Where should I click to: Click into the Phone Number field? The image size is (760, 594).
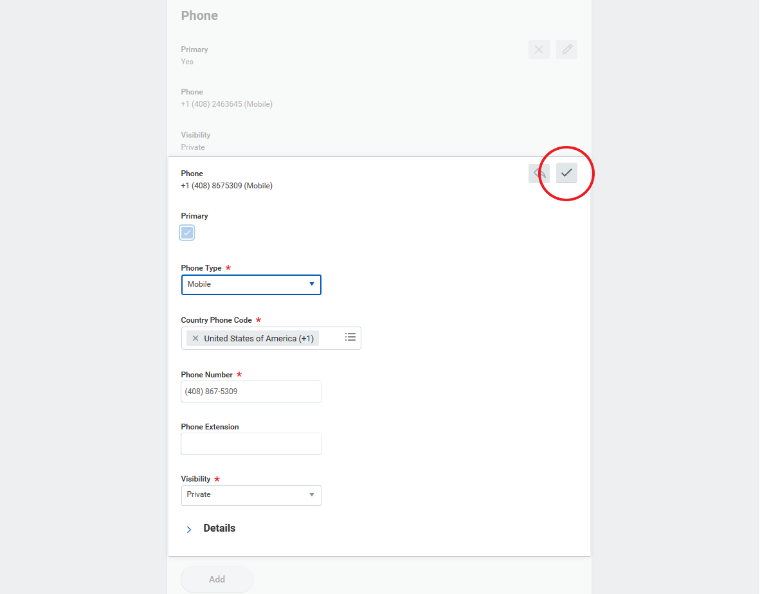251,391
